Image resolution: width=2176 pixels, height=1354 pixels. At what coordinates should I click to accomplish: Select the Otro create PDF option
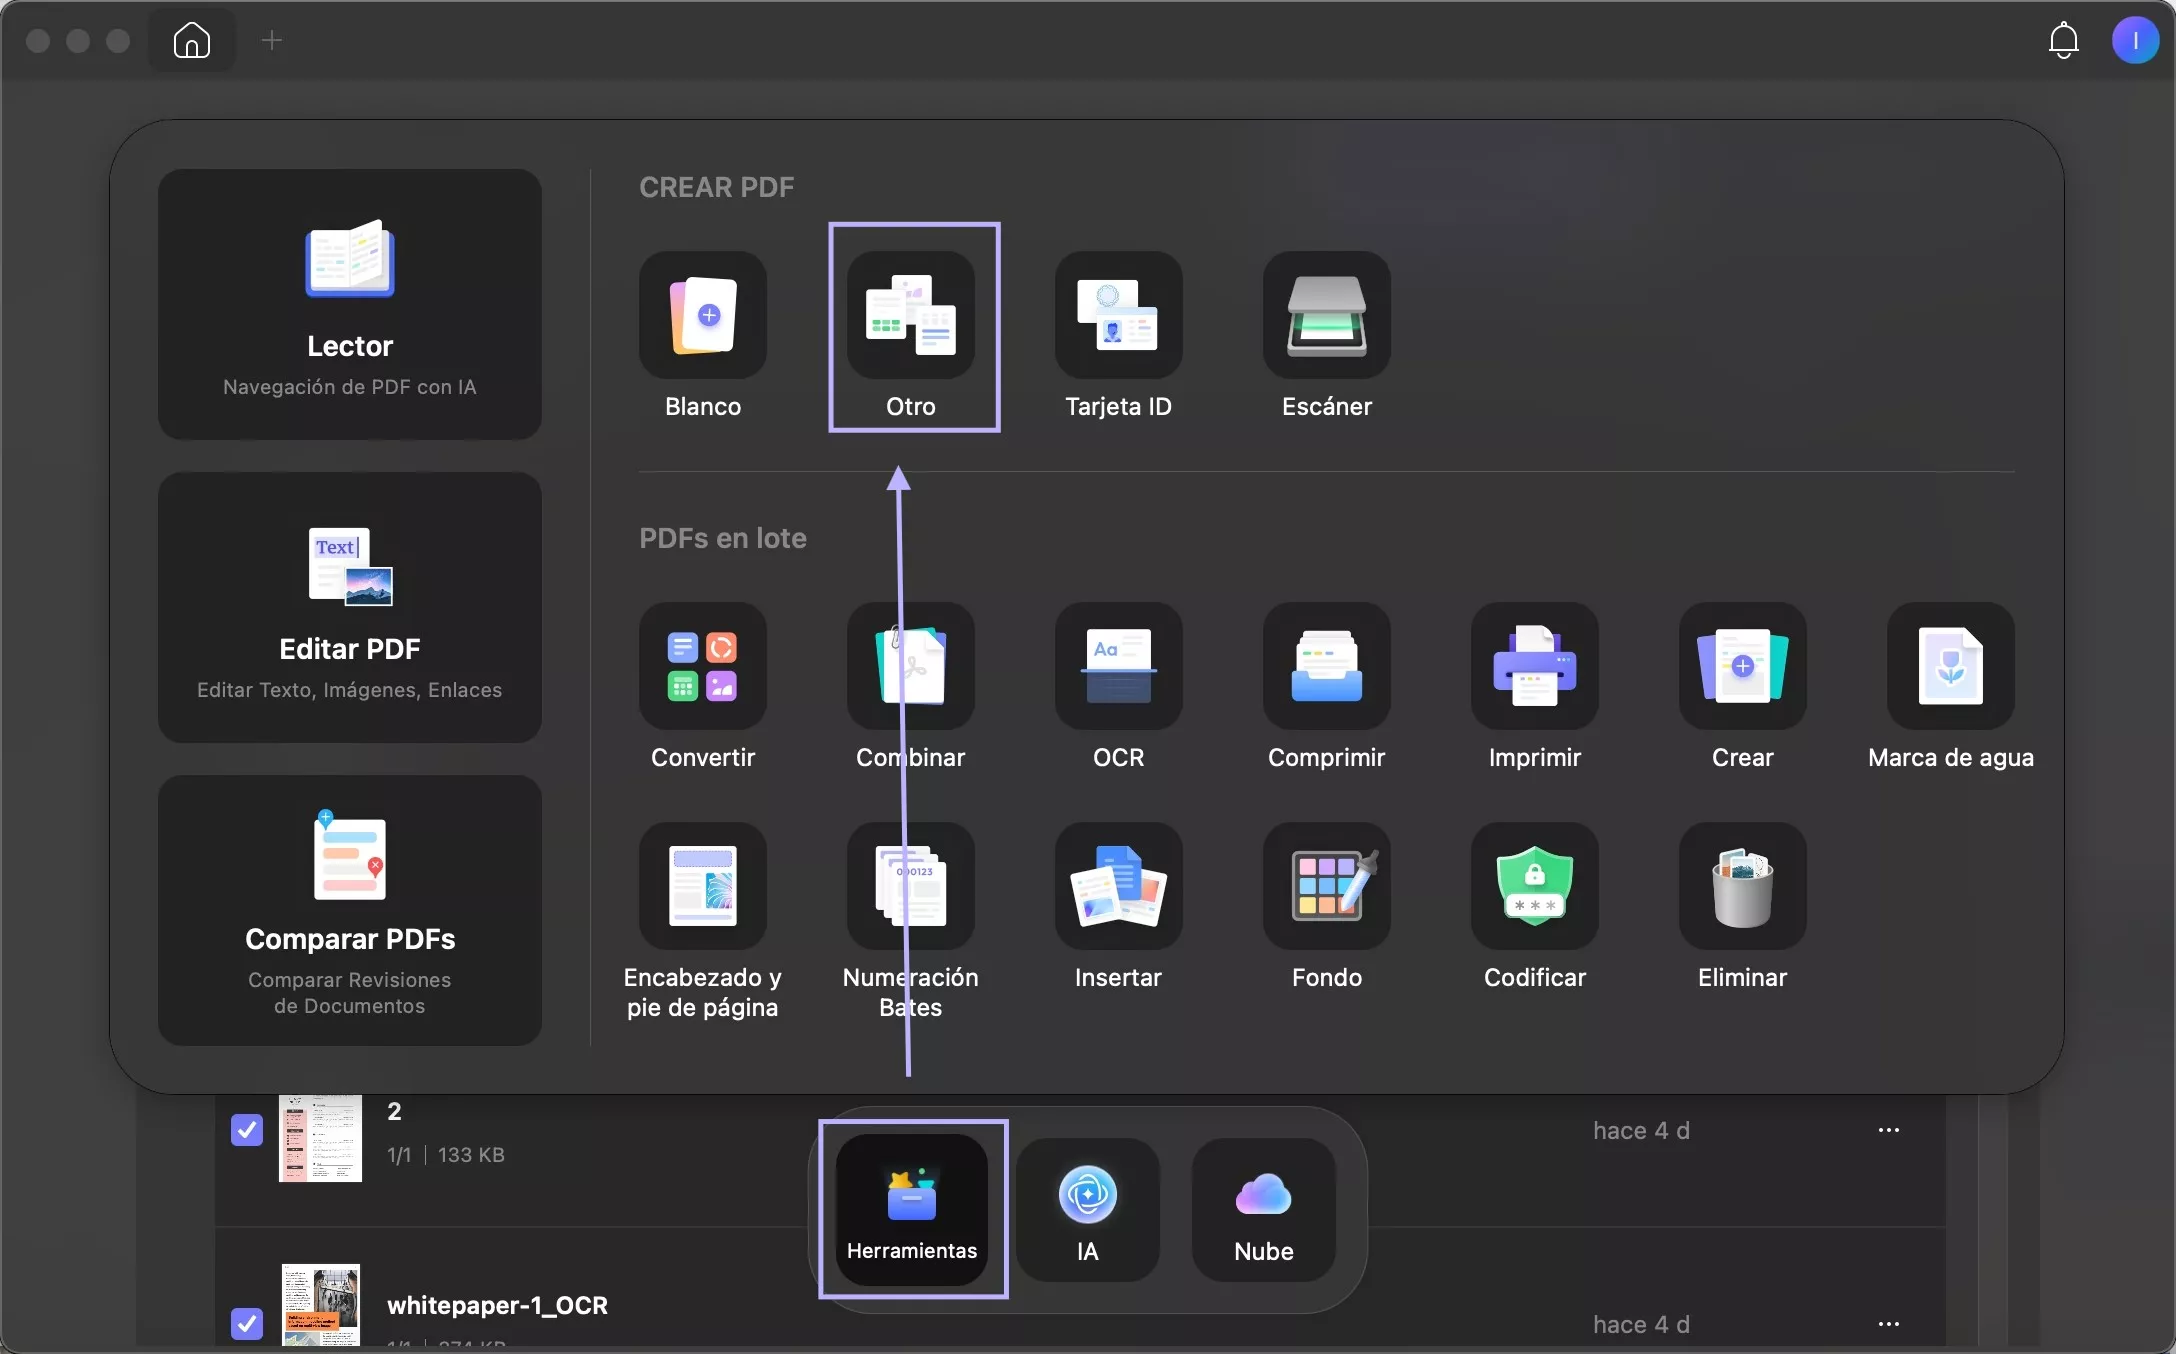(x=911, y=315)
